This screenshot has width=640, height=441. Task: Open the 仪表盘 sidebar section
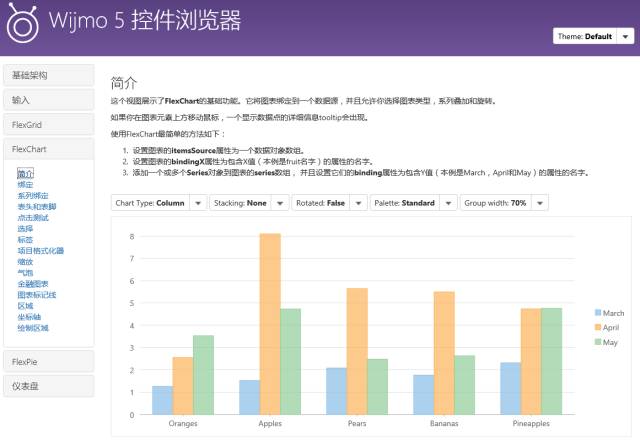point(49,386)
